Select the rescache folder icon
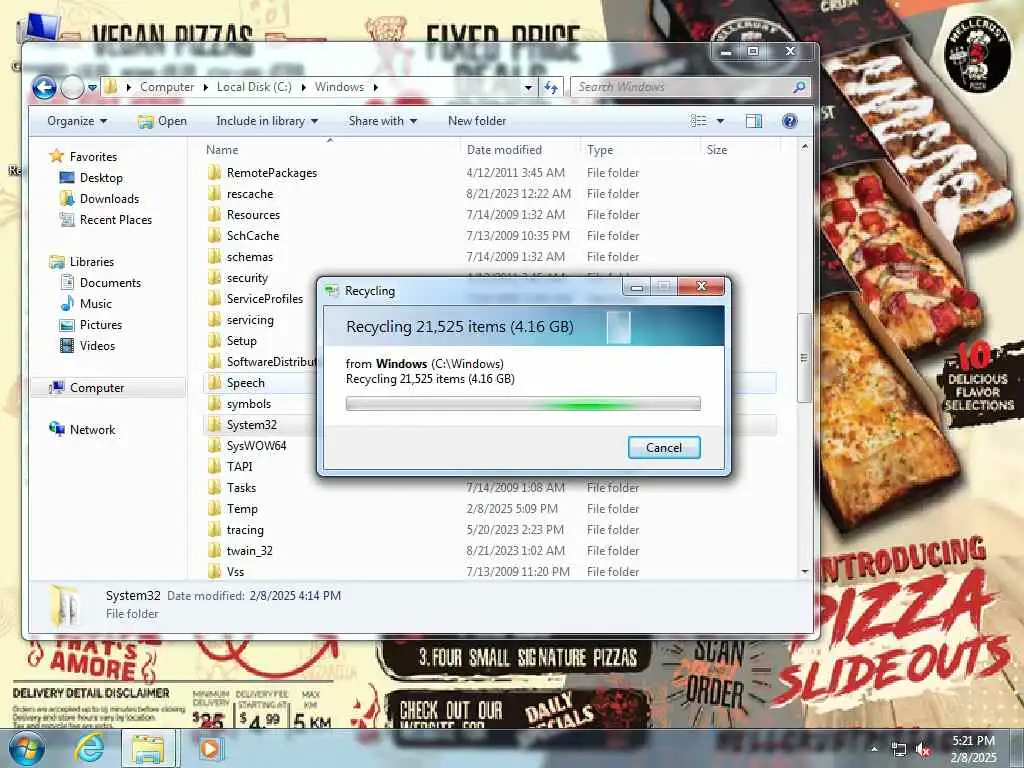 click(214, 193)
